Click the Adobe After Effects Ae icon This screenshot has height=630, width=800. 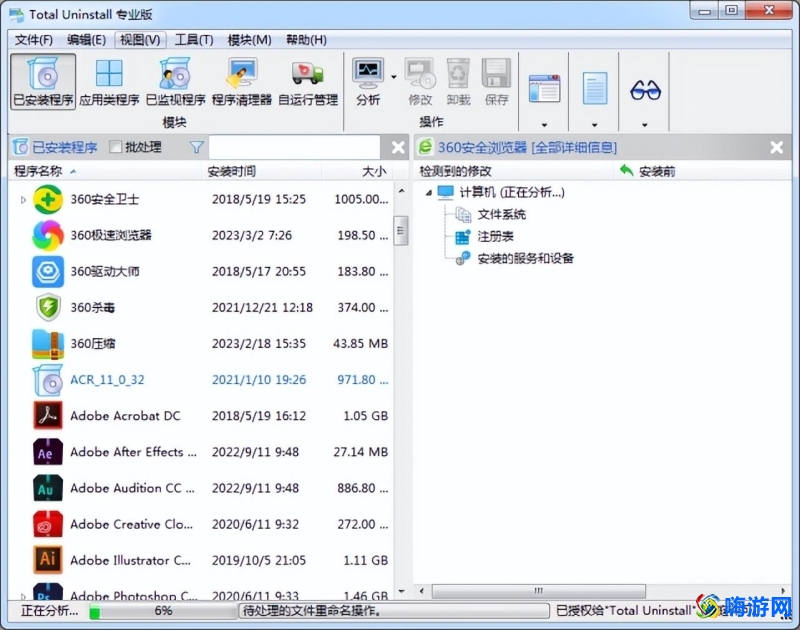[48, 452]
